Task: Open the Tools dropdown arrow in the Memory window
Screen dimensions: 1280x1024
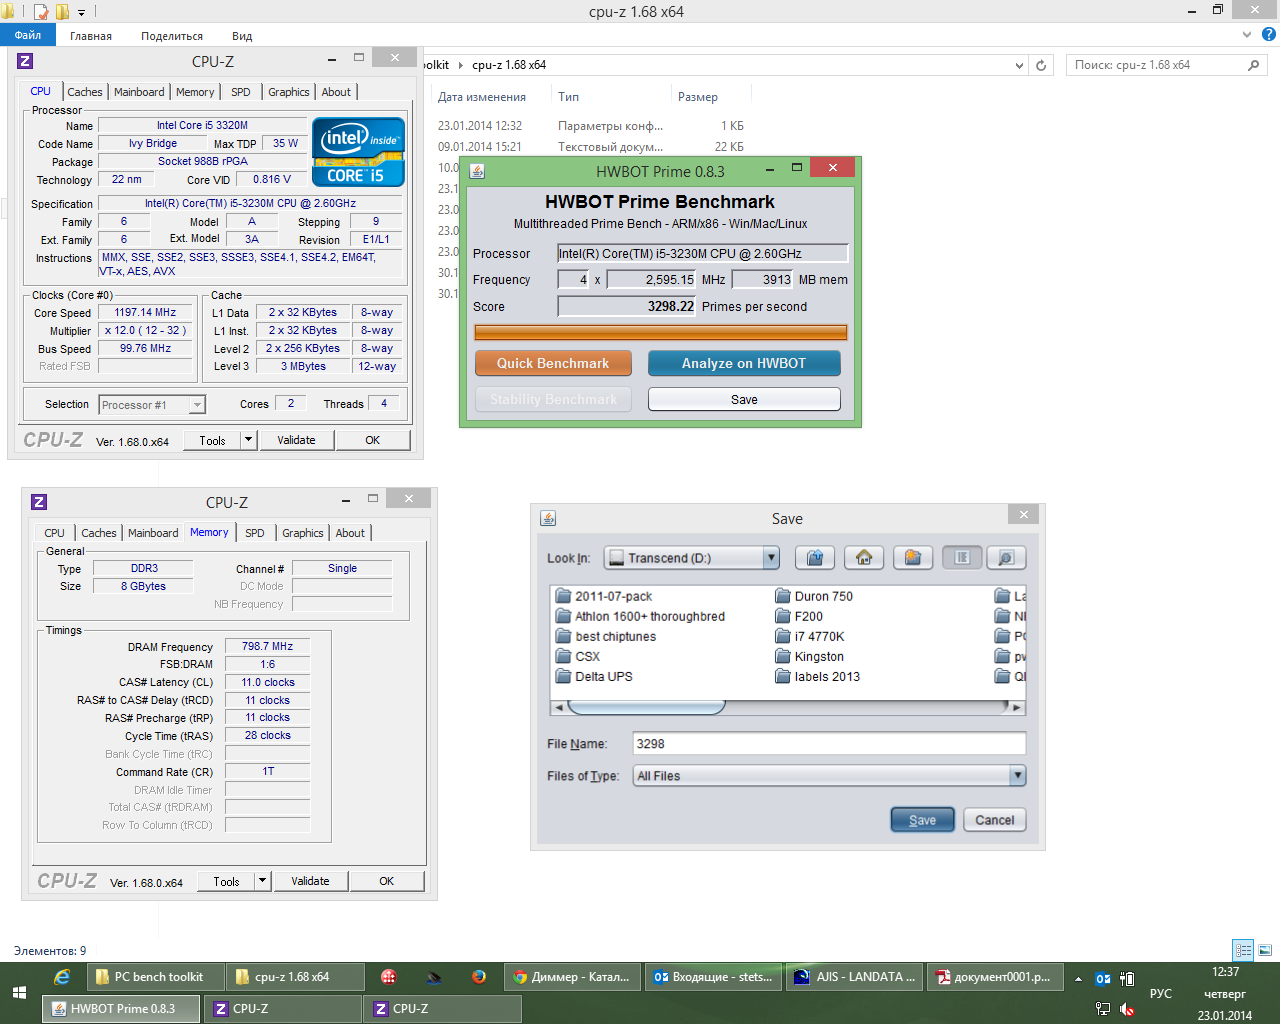Action: 263,881
